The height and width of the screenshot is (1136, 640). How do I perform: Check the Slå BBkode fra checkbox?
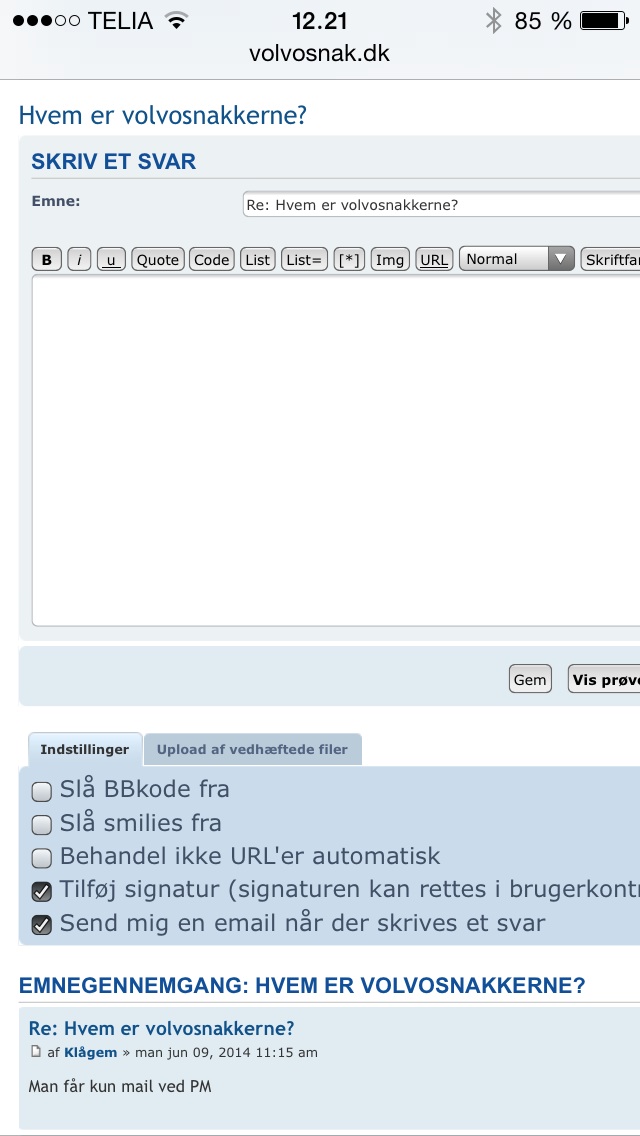pyautogui.click(x=42, y=791)
